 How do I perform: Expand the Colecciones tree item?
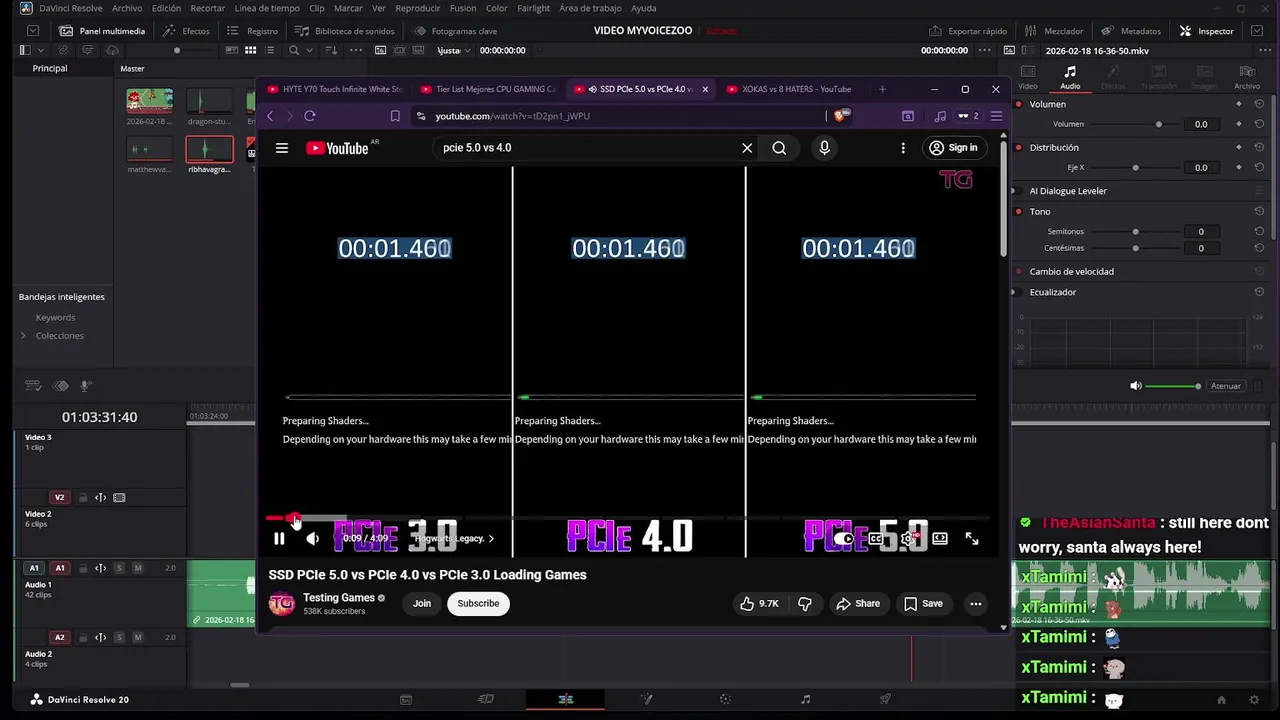(23, 335)
